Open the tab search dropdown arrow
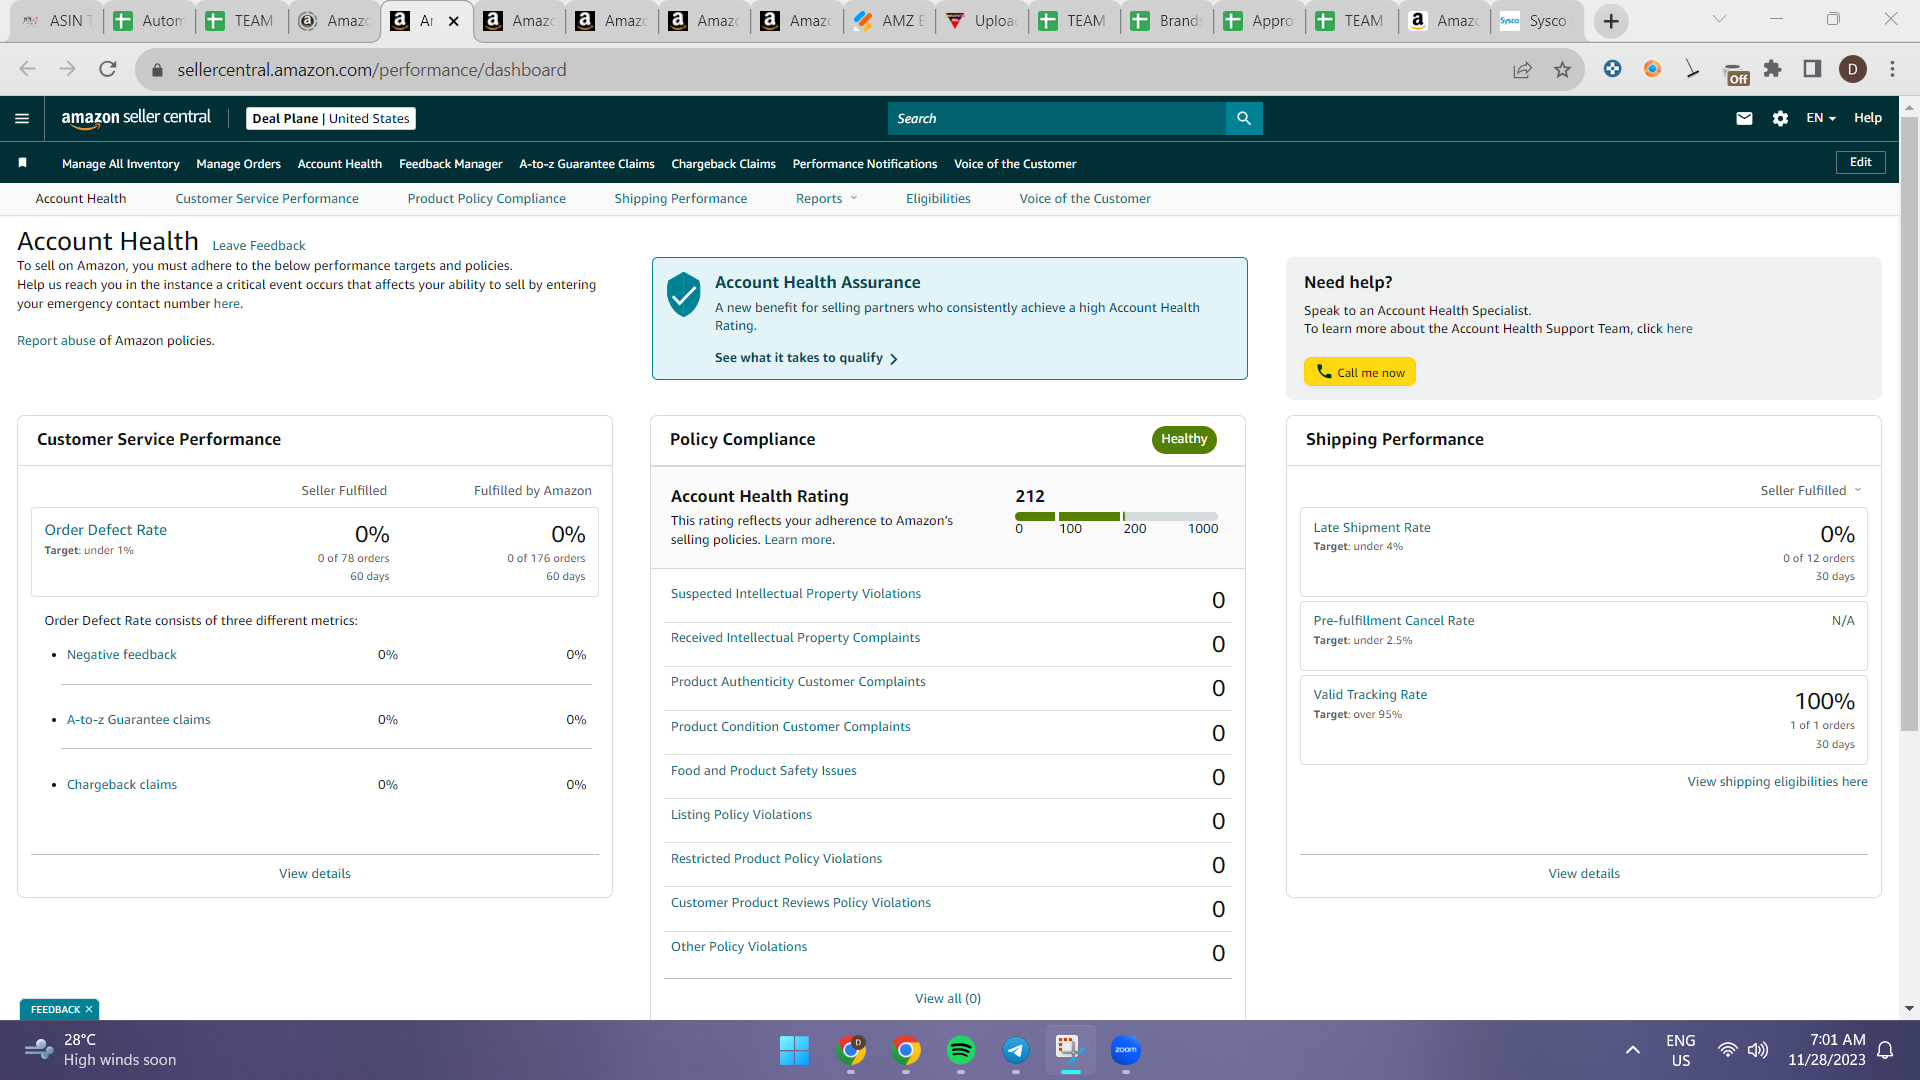This screenshot has width=1920, height=1080. tap(1719, 19)
